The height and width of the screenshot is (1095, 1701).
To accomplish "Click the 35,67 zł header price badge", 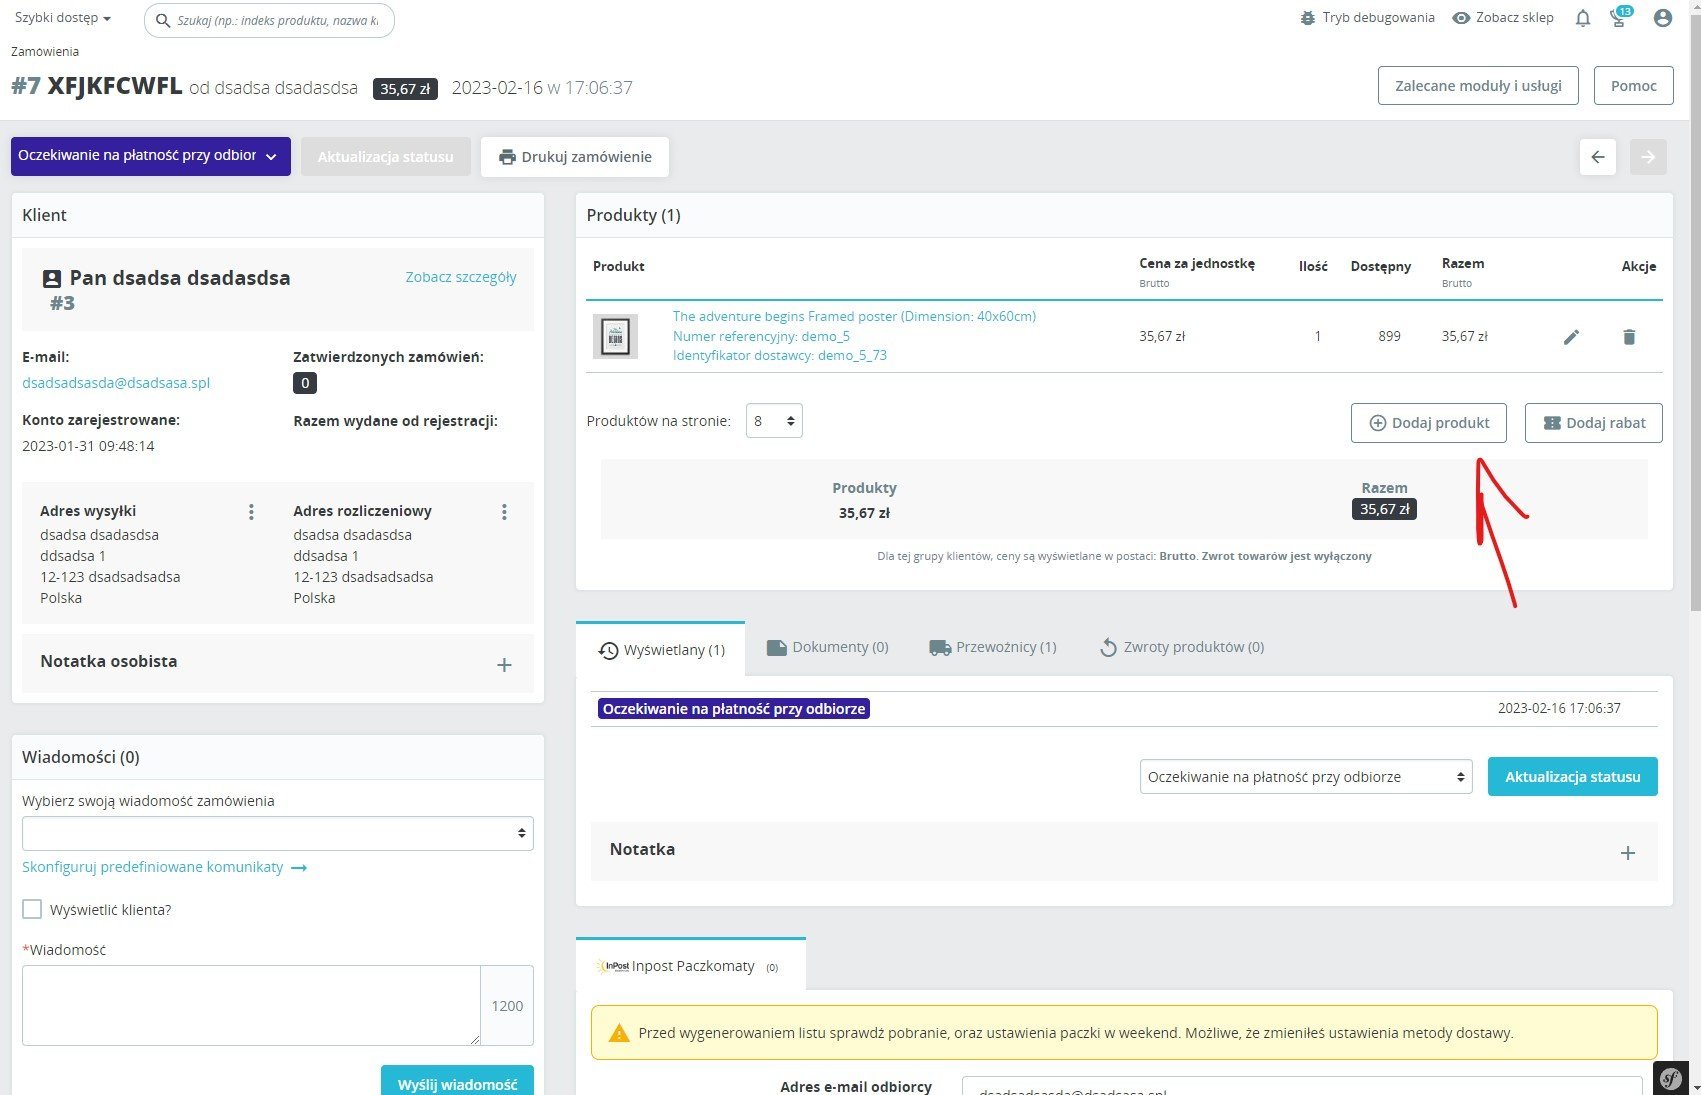I will click(x=405, y=89).
